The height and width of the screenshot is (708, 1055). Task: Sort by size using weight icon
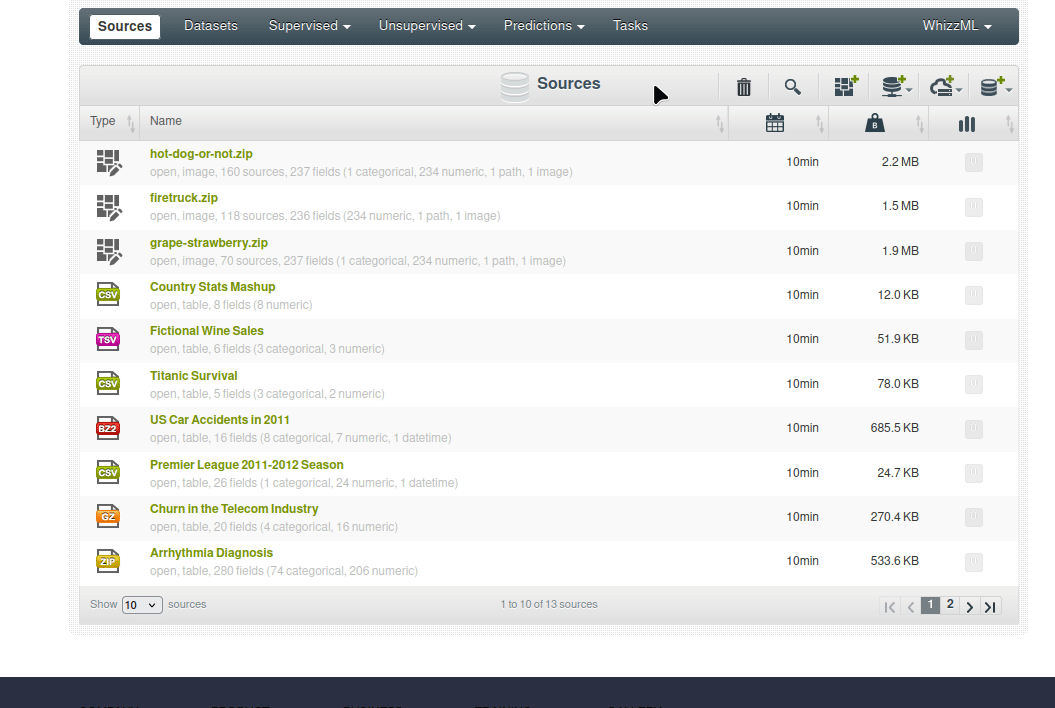[874, 123]
